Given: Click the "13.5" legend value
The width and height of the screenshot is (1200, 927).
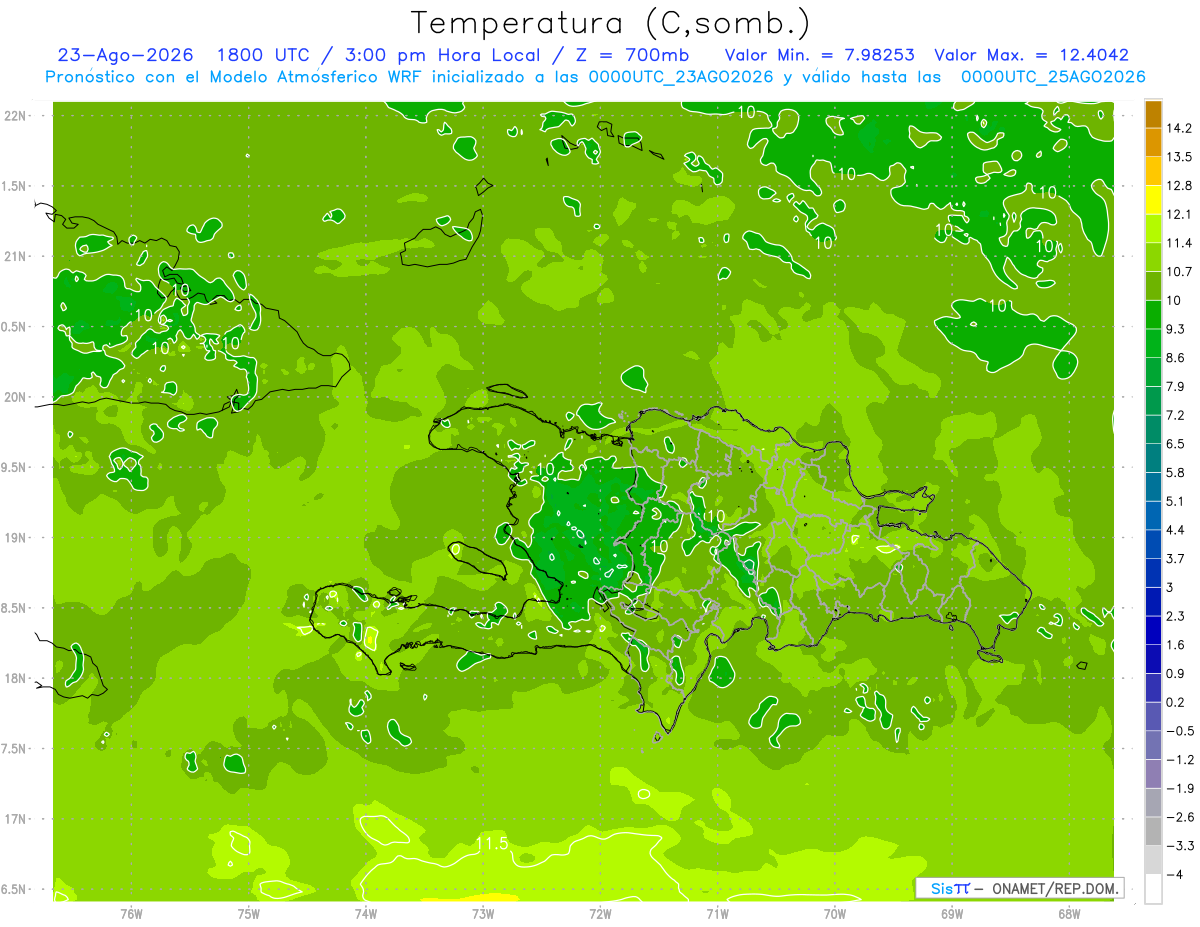Looking at the screenshot, I should pyautogui.click(x=1179, y=157).
